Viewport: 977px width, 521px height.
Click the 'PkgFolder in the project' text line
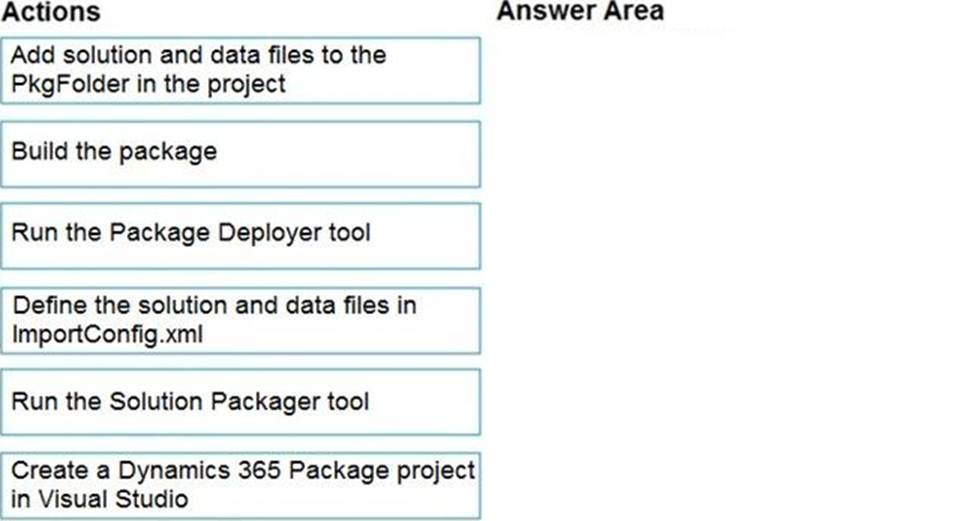[x=148, y=84]
